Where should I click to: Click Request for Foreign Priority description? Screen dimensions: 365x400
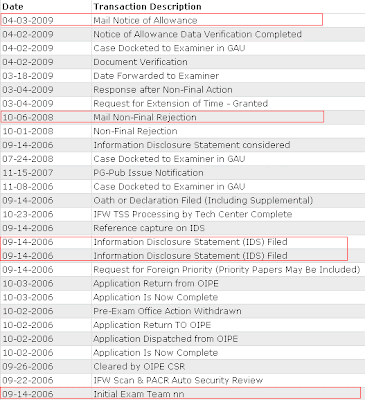227,270
